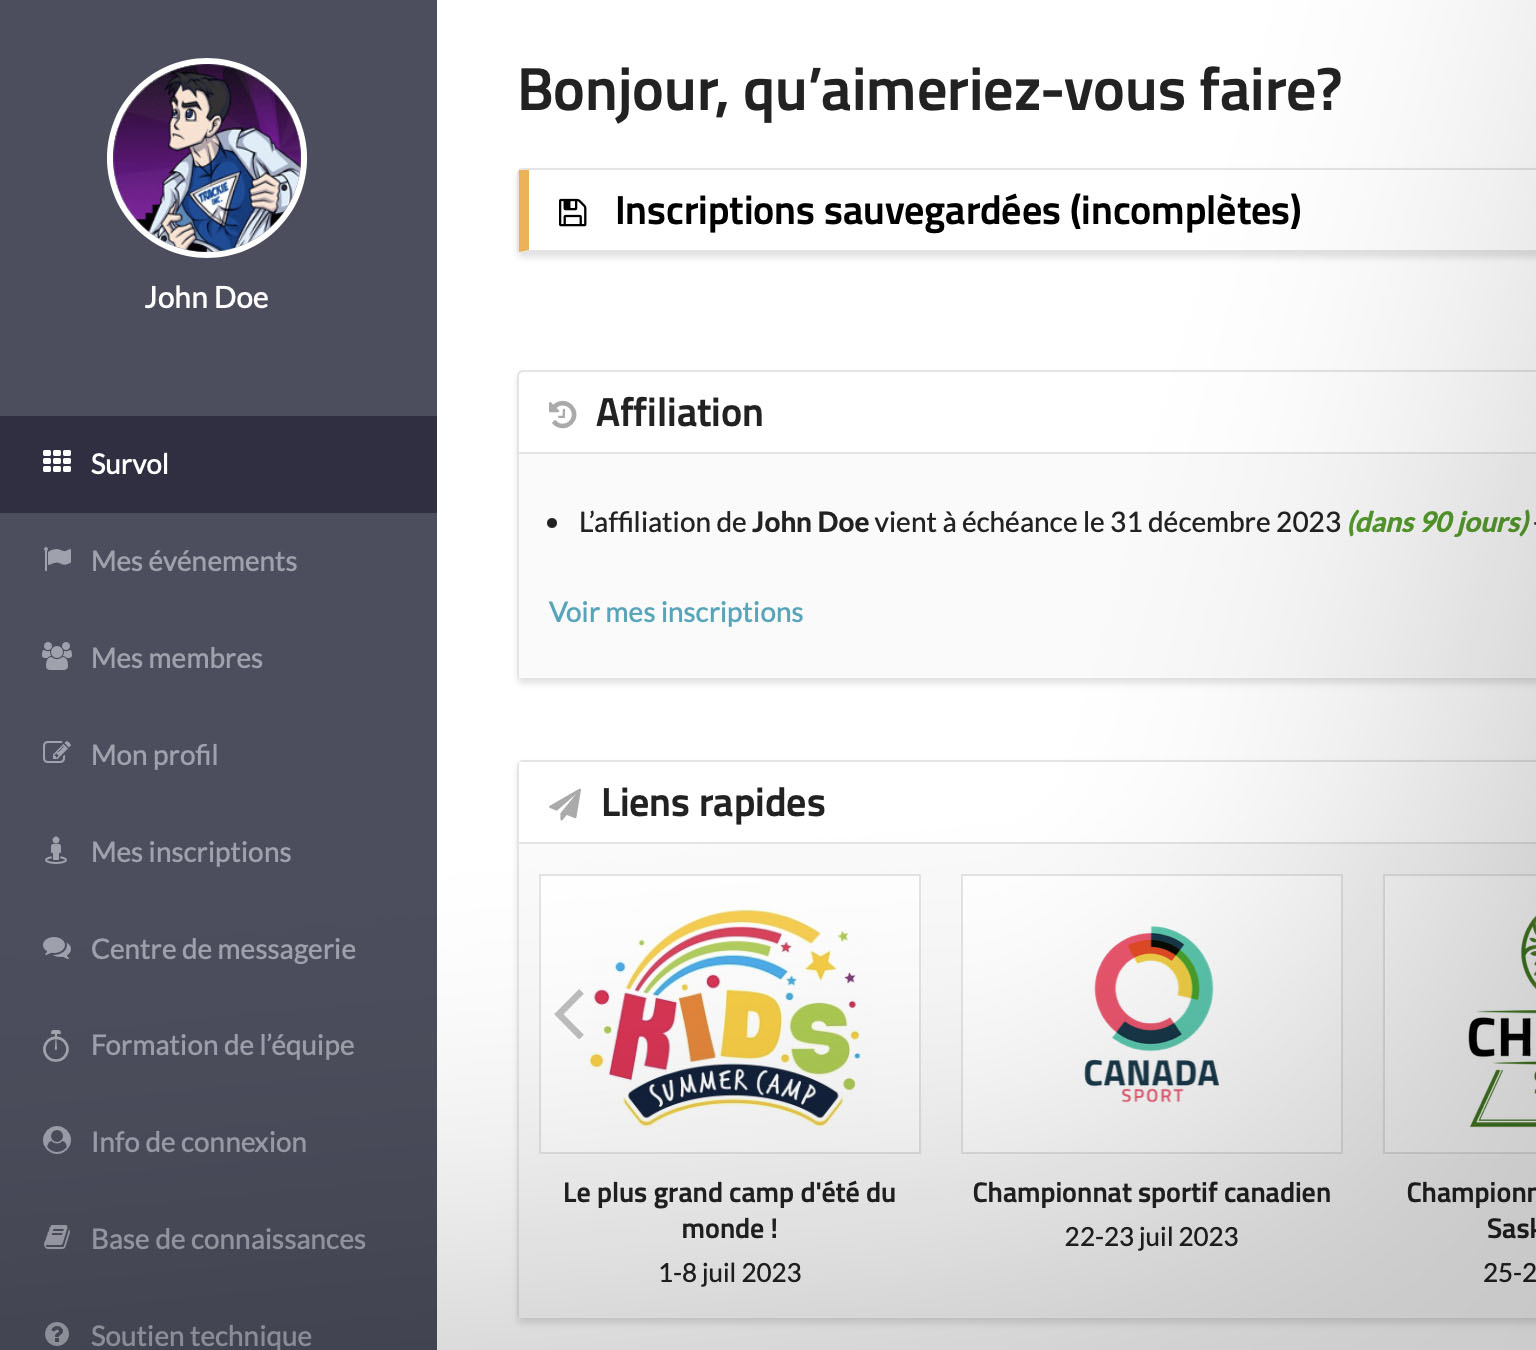Screen dimensions: 1536x1350
Task: Click the user circle icon for Info de connexion
Action: click(57, 1141)
